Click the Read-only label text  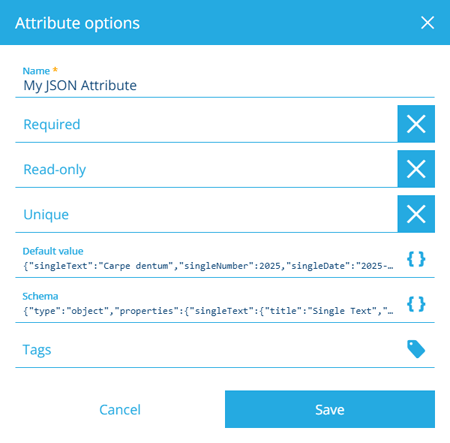coord(55,169)
